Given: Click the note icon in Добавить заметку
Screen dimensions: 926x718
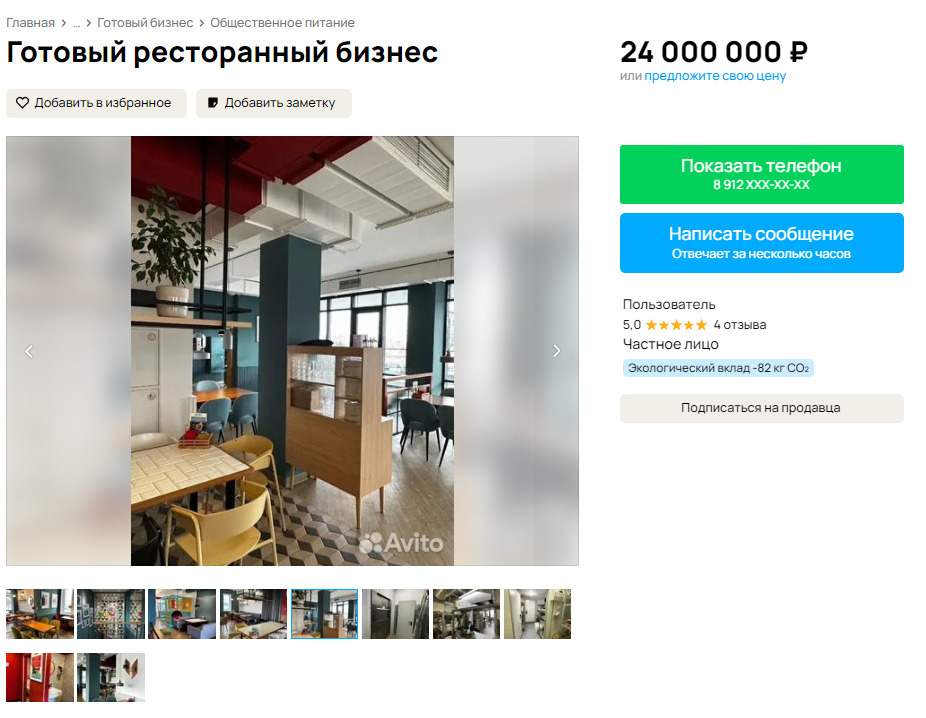Looking at the screenshot, I should 213,103.
